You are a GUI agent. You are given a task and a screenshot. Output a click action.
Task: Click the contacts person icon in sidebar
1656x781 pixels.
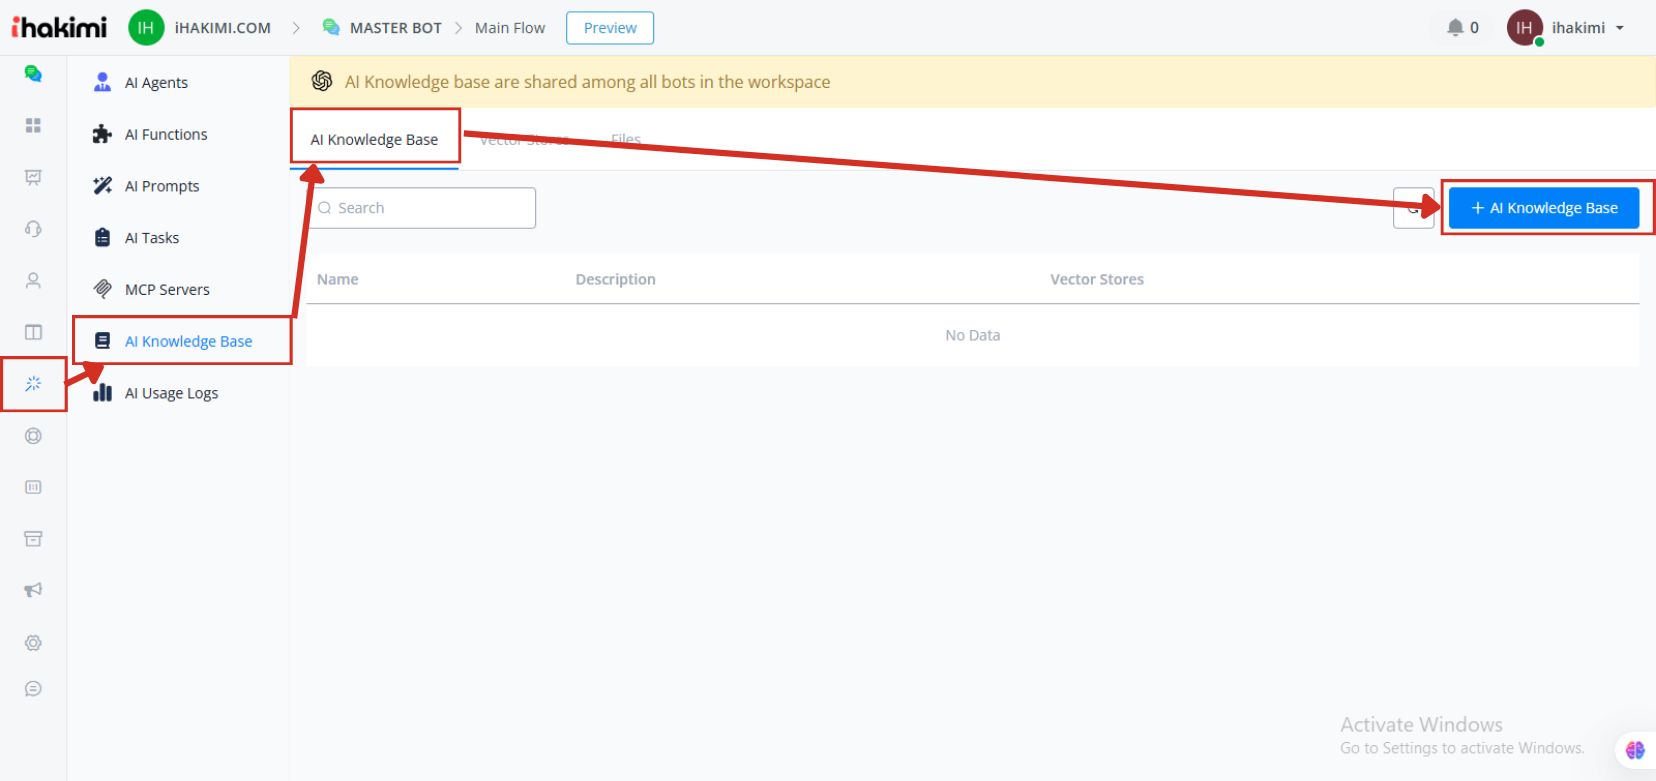coord(33,281)
